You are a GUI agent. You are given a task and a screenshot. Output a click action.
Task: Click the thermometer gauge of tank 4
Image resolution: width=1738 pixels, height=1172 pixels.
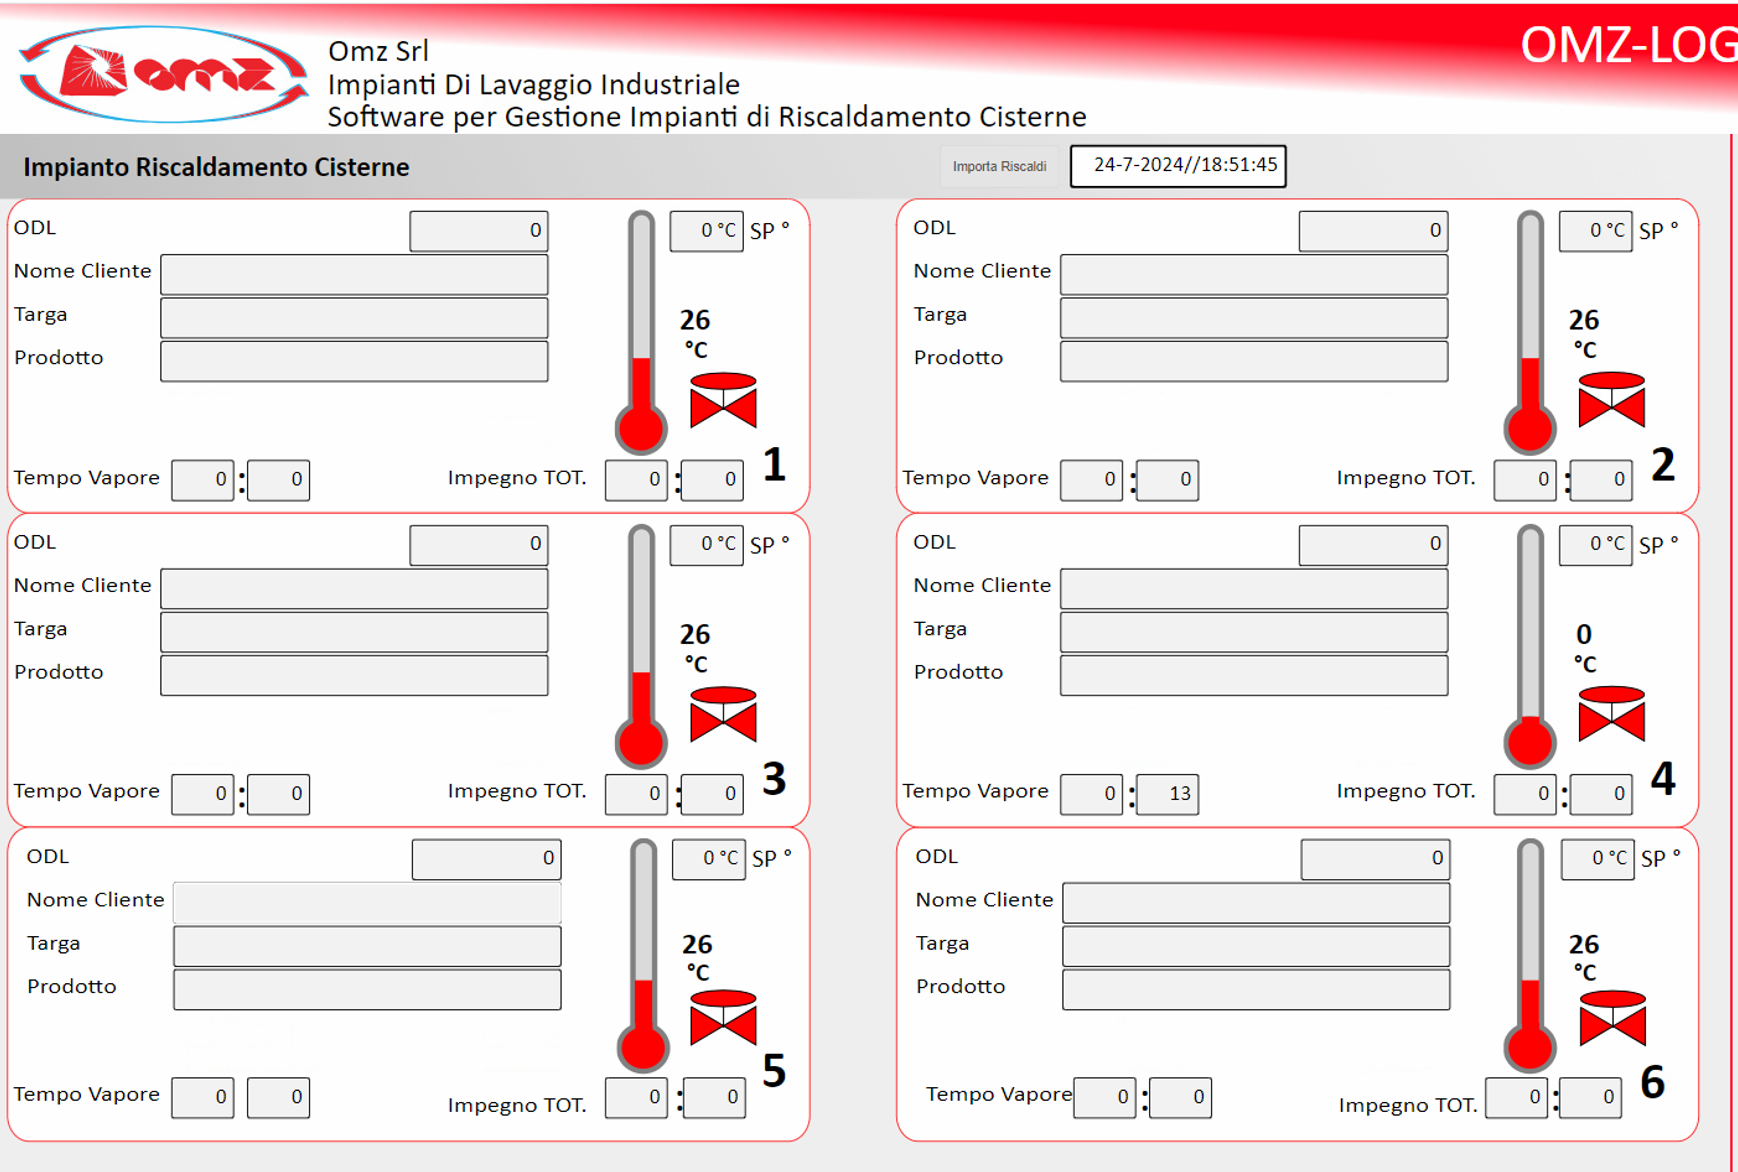point(1529,647)
